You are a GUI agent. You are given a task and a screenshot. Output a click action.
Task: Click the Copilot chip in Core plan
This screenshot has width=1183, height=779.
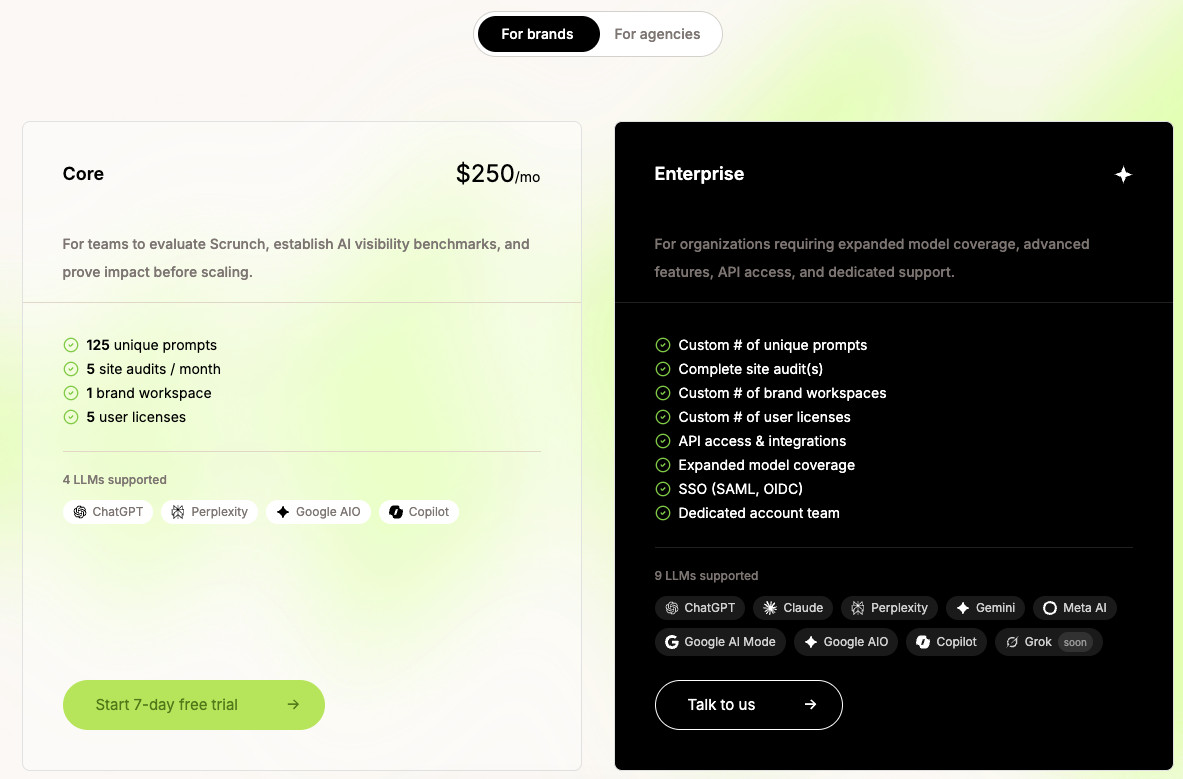tap(419, 512)
